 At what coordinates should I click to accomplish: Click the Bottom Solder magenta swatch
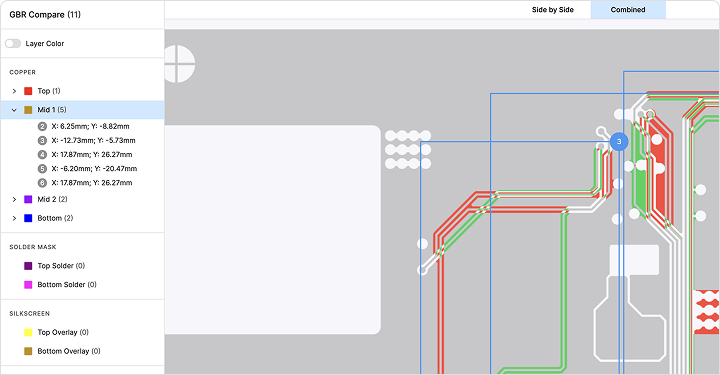(28, 285)
